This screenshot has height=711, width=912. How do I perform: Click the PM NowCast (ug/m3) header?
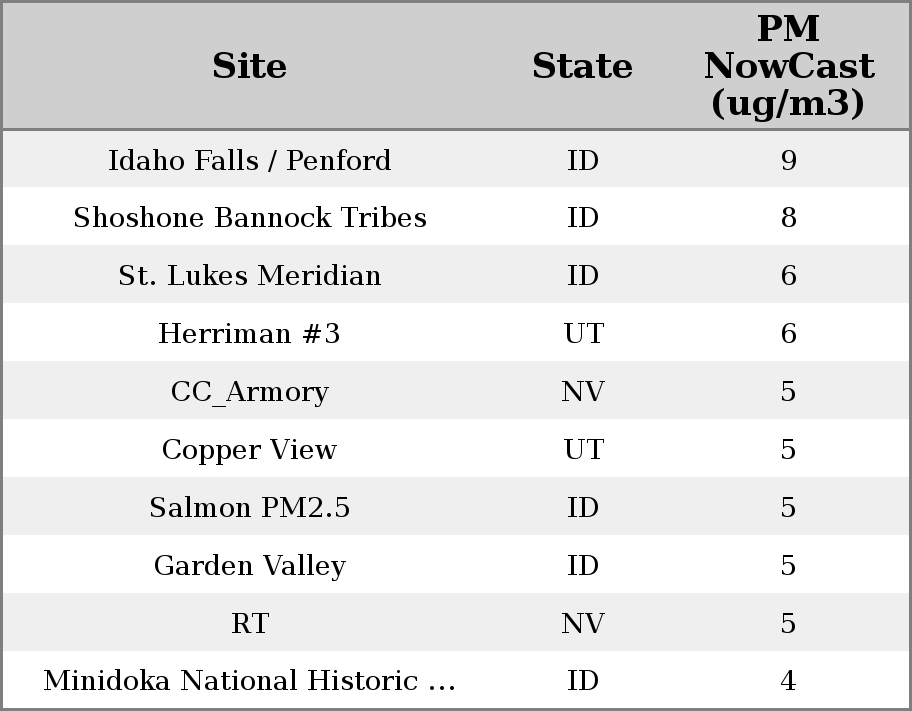(x=788, y=66)
